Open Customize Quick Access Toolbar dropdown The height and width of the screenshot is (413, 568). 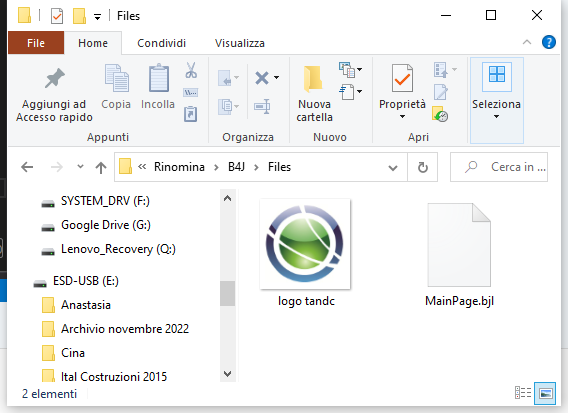coord(97,17)
